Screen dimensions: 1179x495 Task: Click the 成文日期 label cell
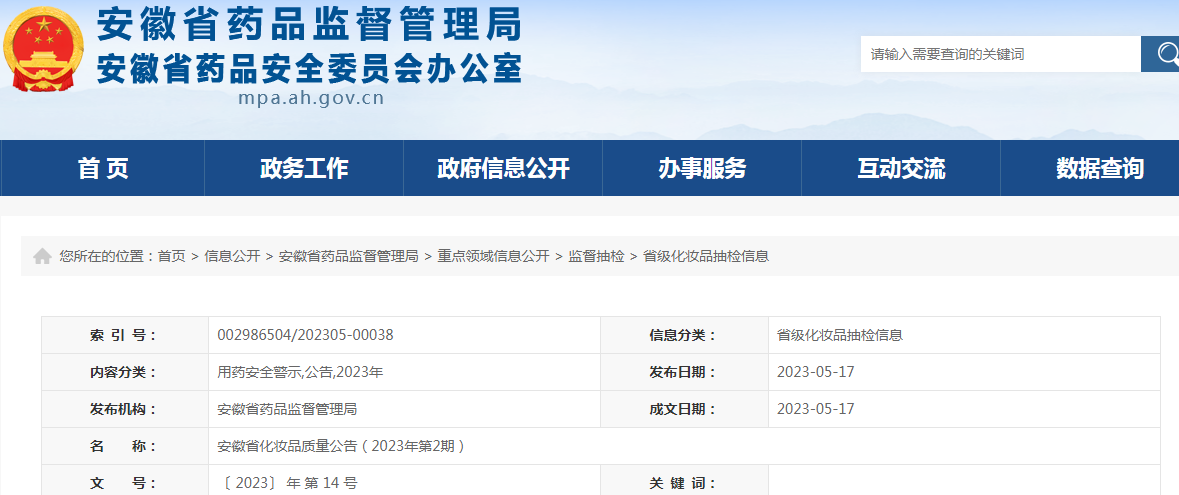pyautogui.click(x=684, y=409)
